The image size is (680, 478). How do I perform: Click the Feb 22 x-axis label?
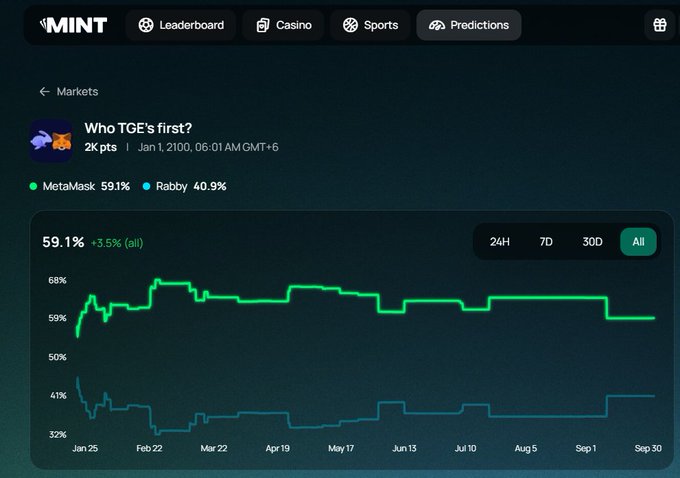pos(149,449)
